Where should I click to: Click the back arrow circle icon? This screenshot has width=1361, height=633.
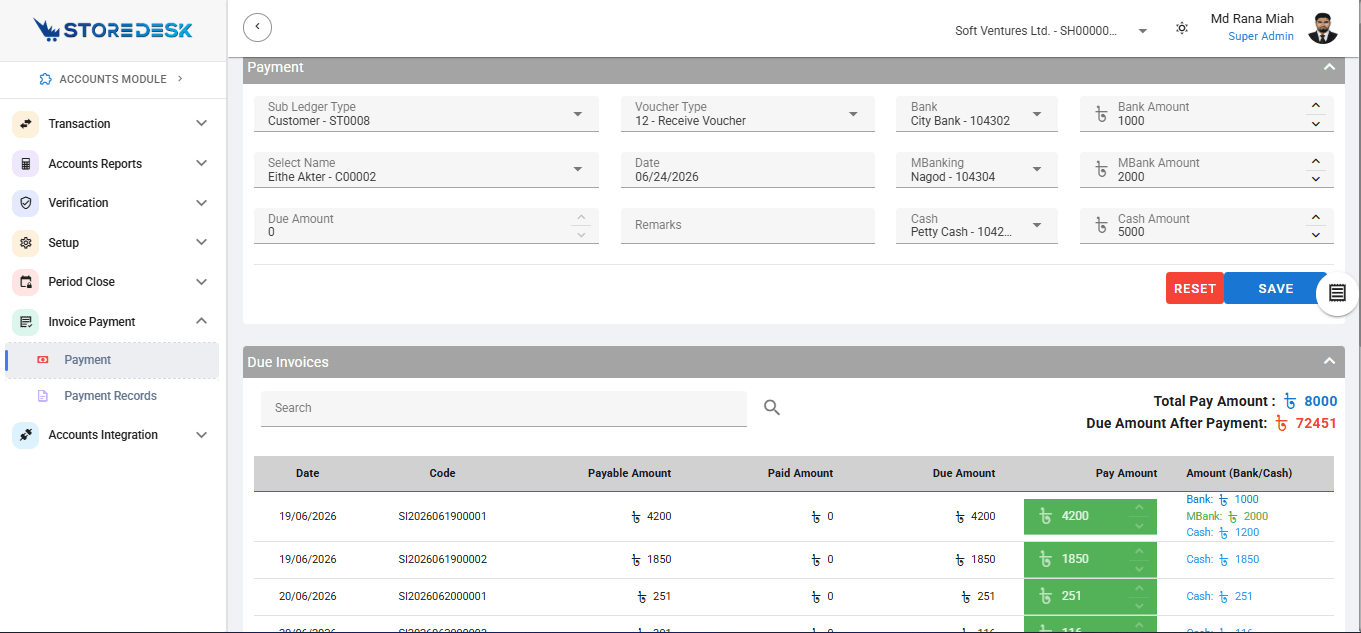pyautogui.click(x=257, y=27)
